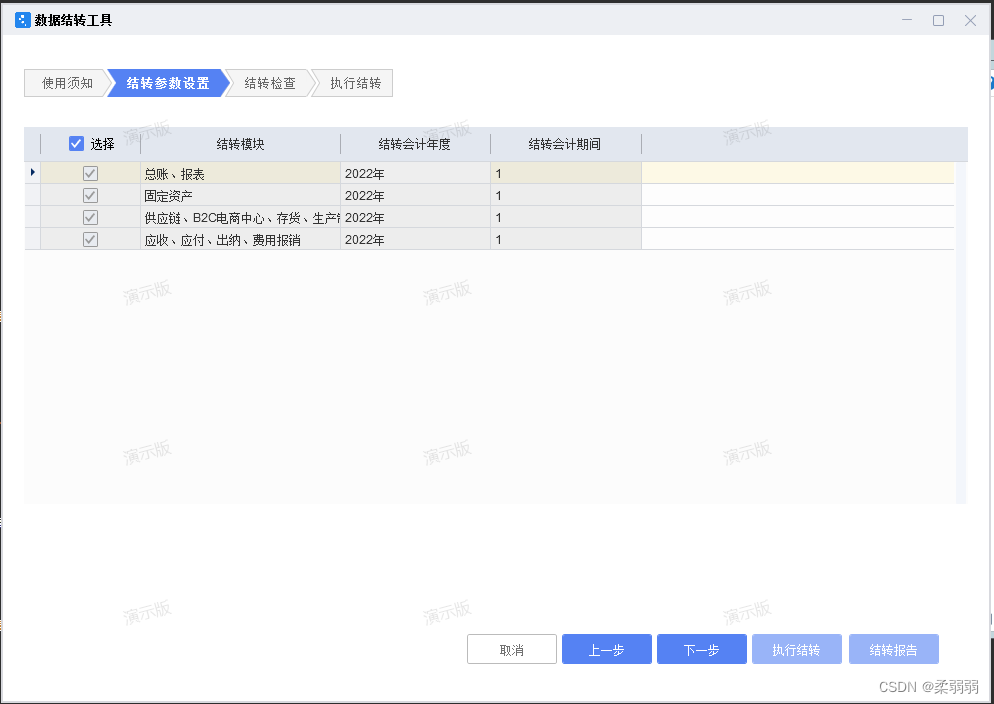Click the 上一步 button
The image size is (994, 704).
pos(606,648)
